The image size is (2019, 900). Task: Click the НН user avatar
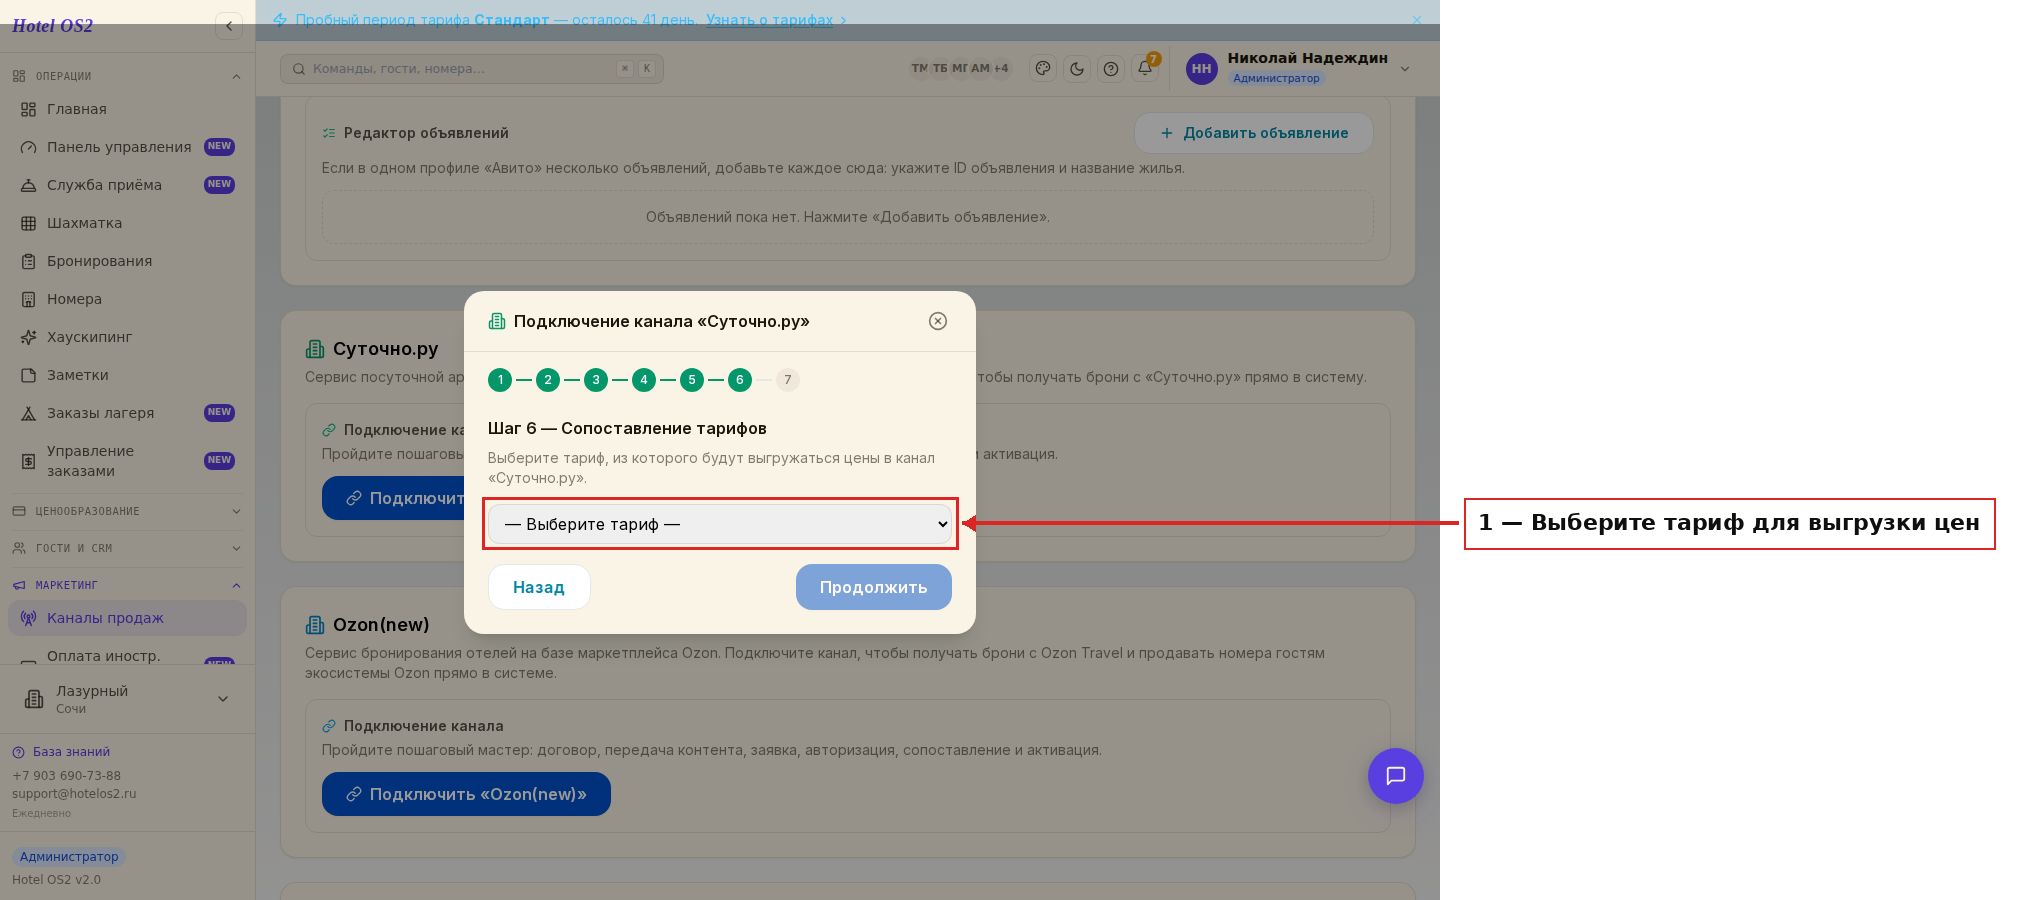tap(1202, 69)
